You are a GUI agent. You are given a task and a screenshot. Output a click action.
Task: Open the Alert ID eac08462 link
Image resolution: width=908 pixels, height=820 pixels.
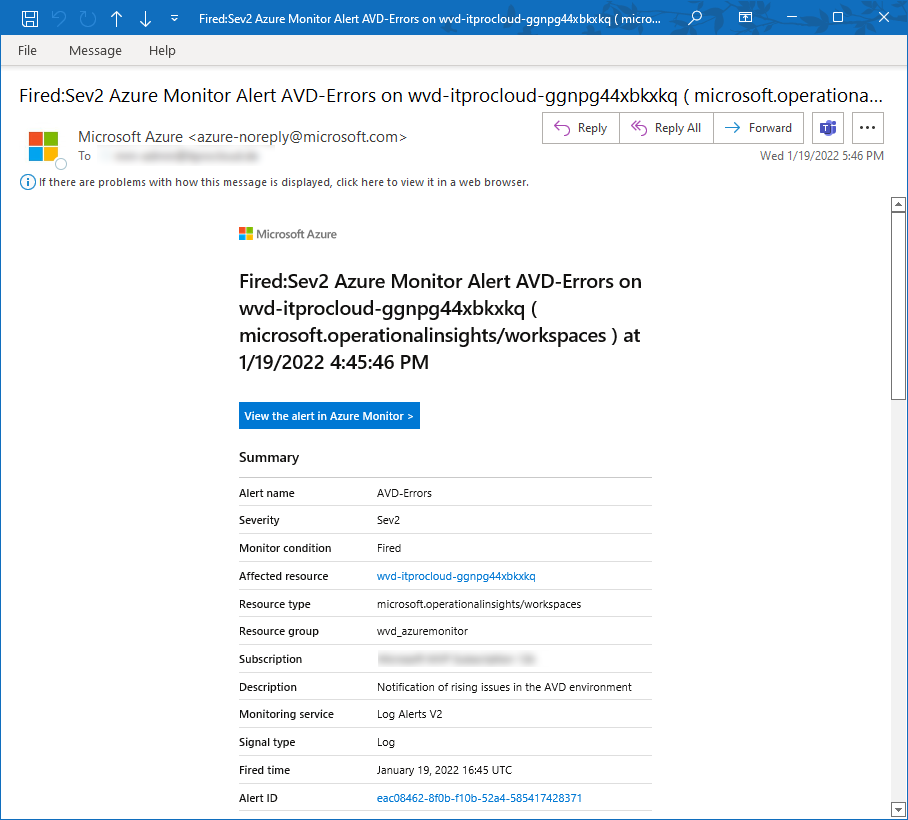coord(479,798)
